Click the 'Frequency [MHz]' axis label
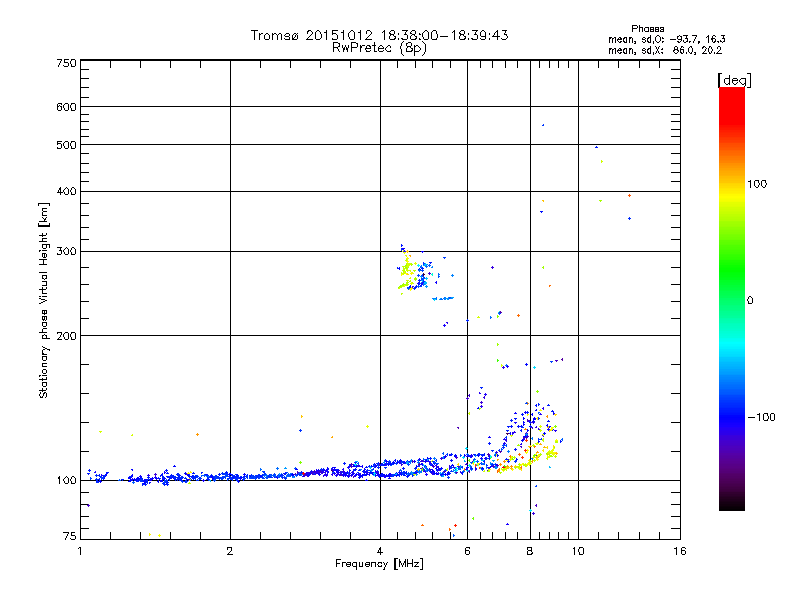Screen dimensions: 800x600 [x=379, y=563]
